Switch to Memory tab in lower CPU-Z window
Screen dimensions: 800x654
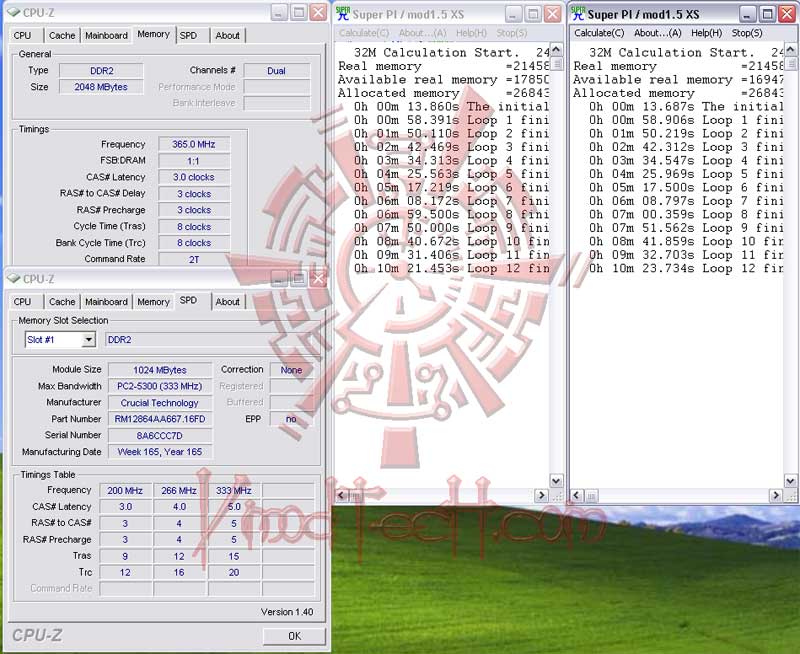153,301
